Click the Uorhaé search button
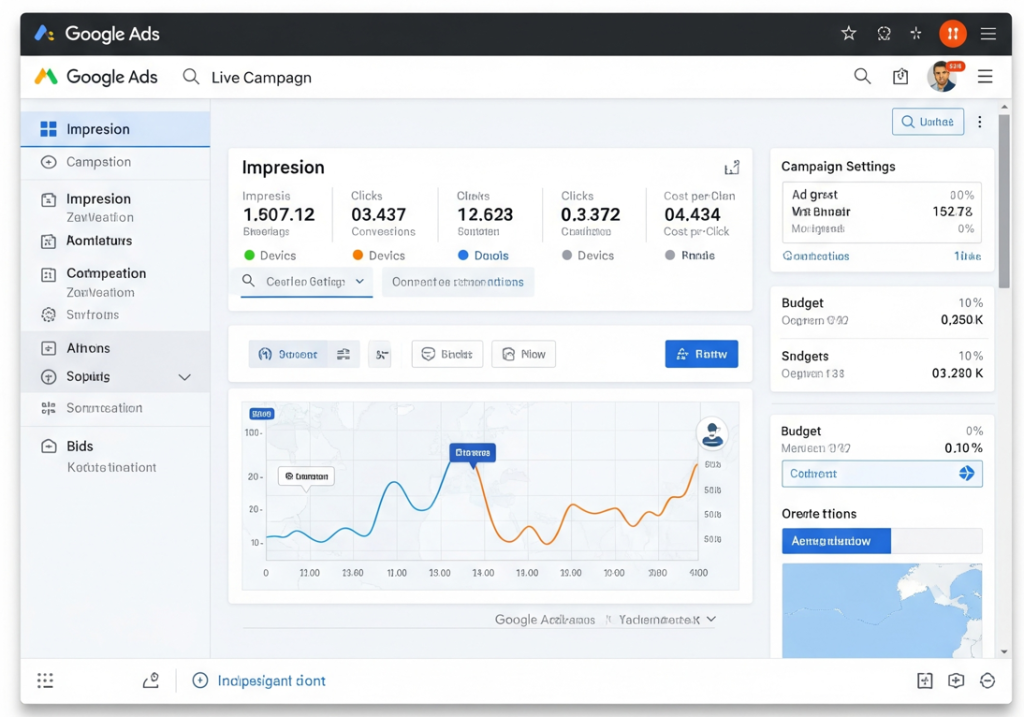1024x717 pixels. [927, 122]
